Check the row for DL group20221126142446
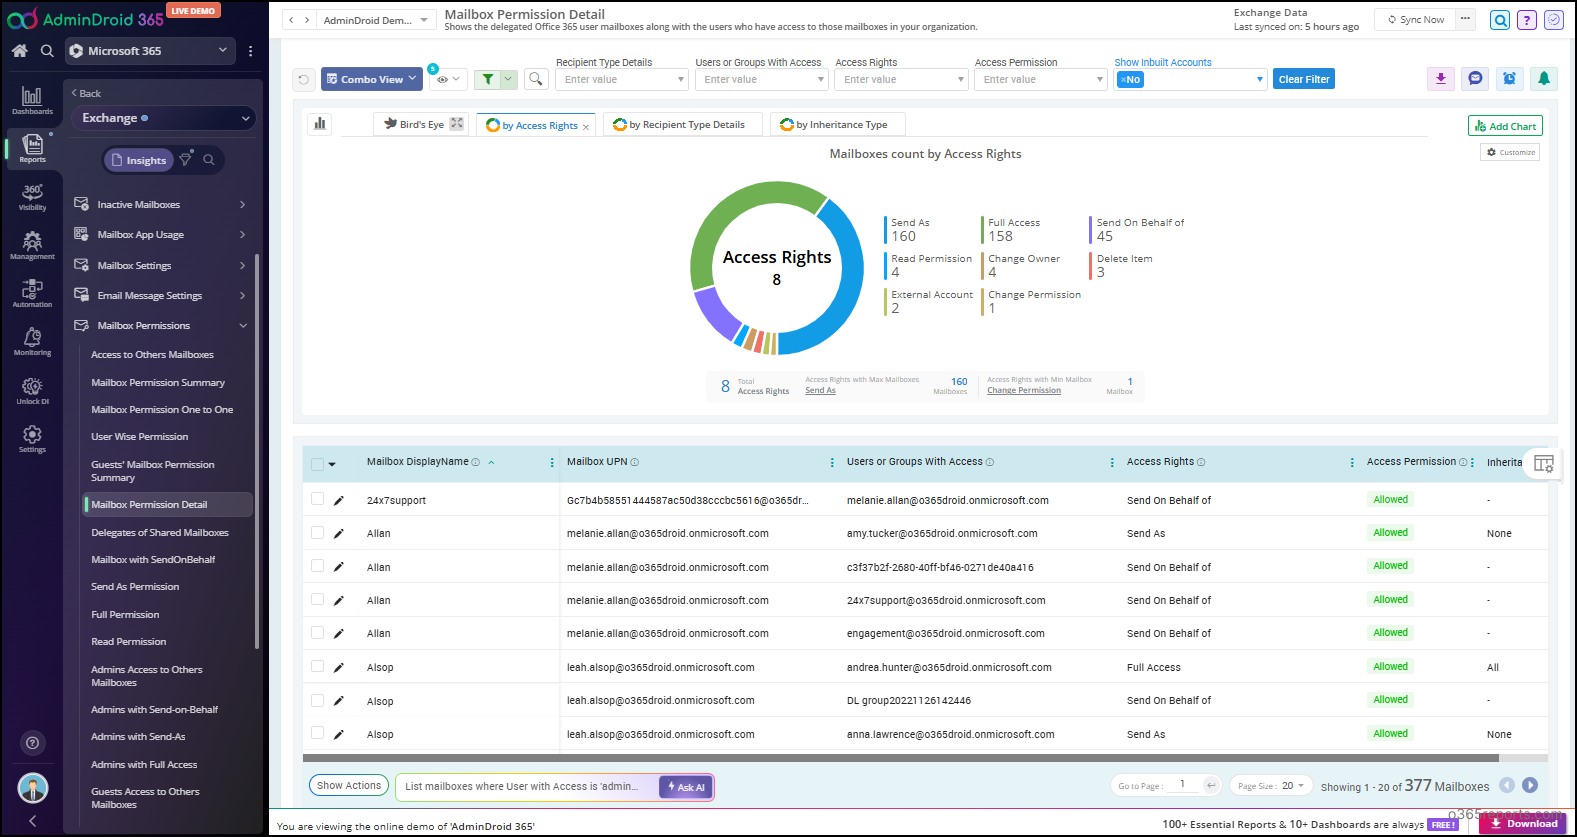1577x837 pixels. pyautogui.click(x=317, y=700)
